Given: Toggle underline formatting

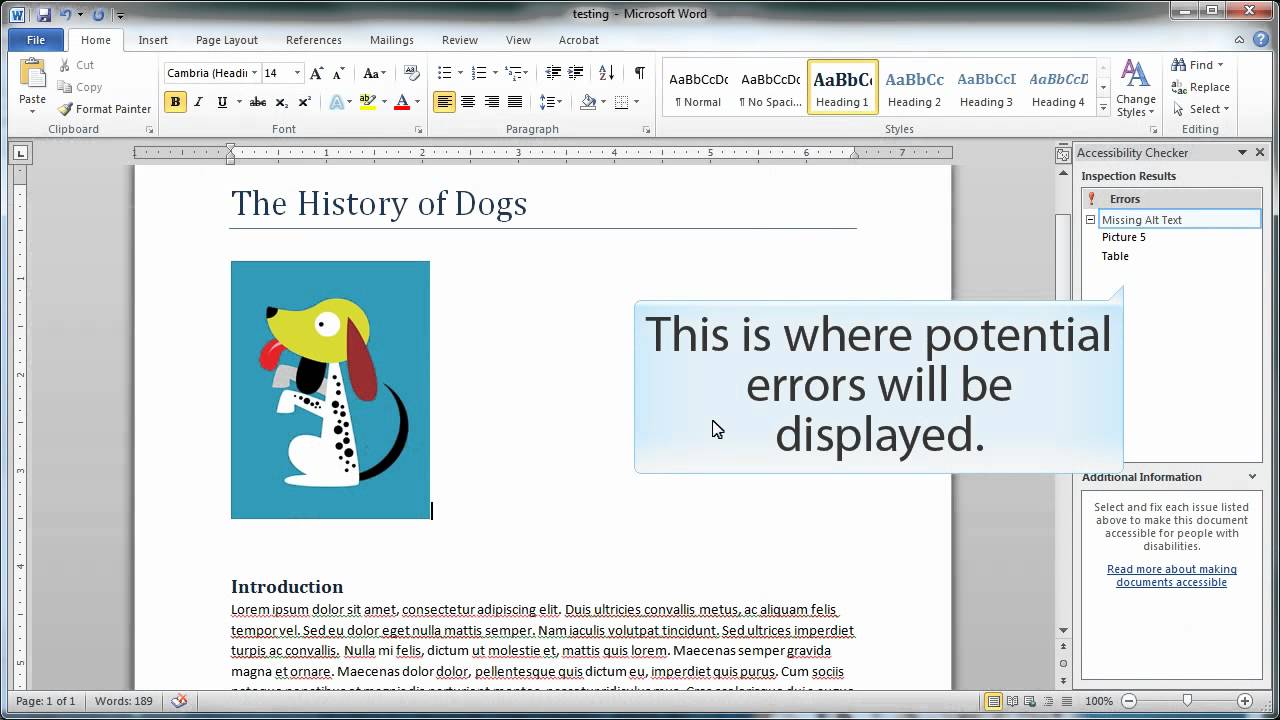Looking at the screenshot, I should click(x=221, y=102).
